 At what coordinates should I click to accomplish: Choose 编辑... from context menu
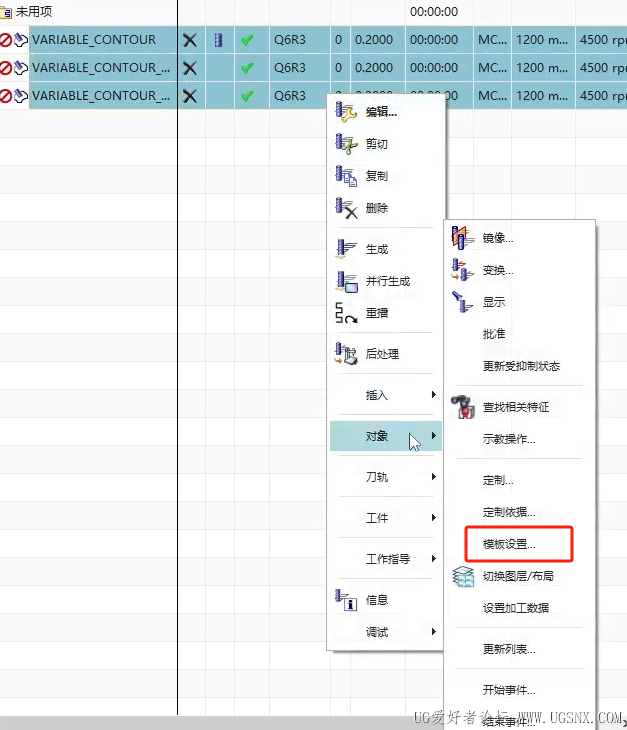click(x=381, y=112)
